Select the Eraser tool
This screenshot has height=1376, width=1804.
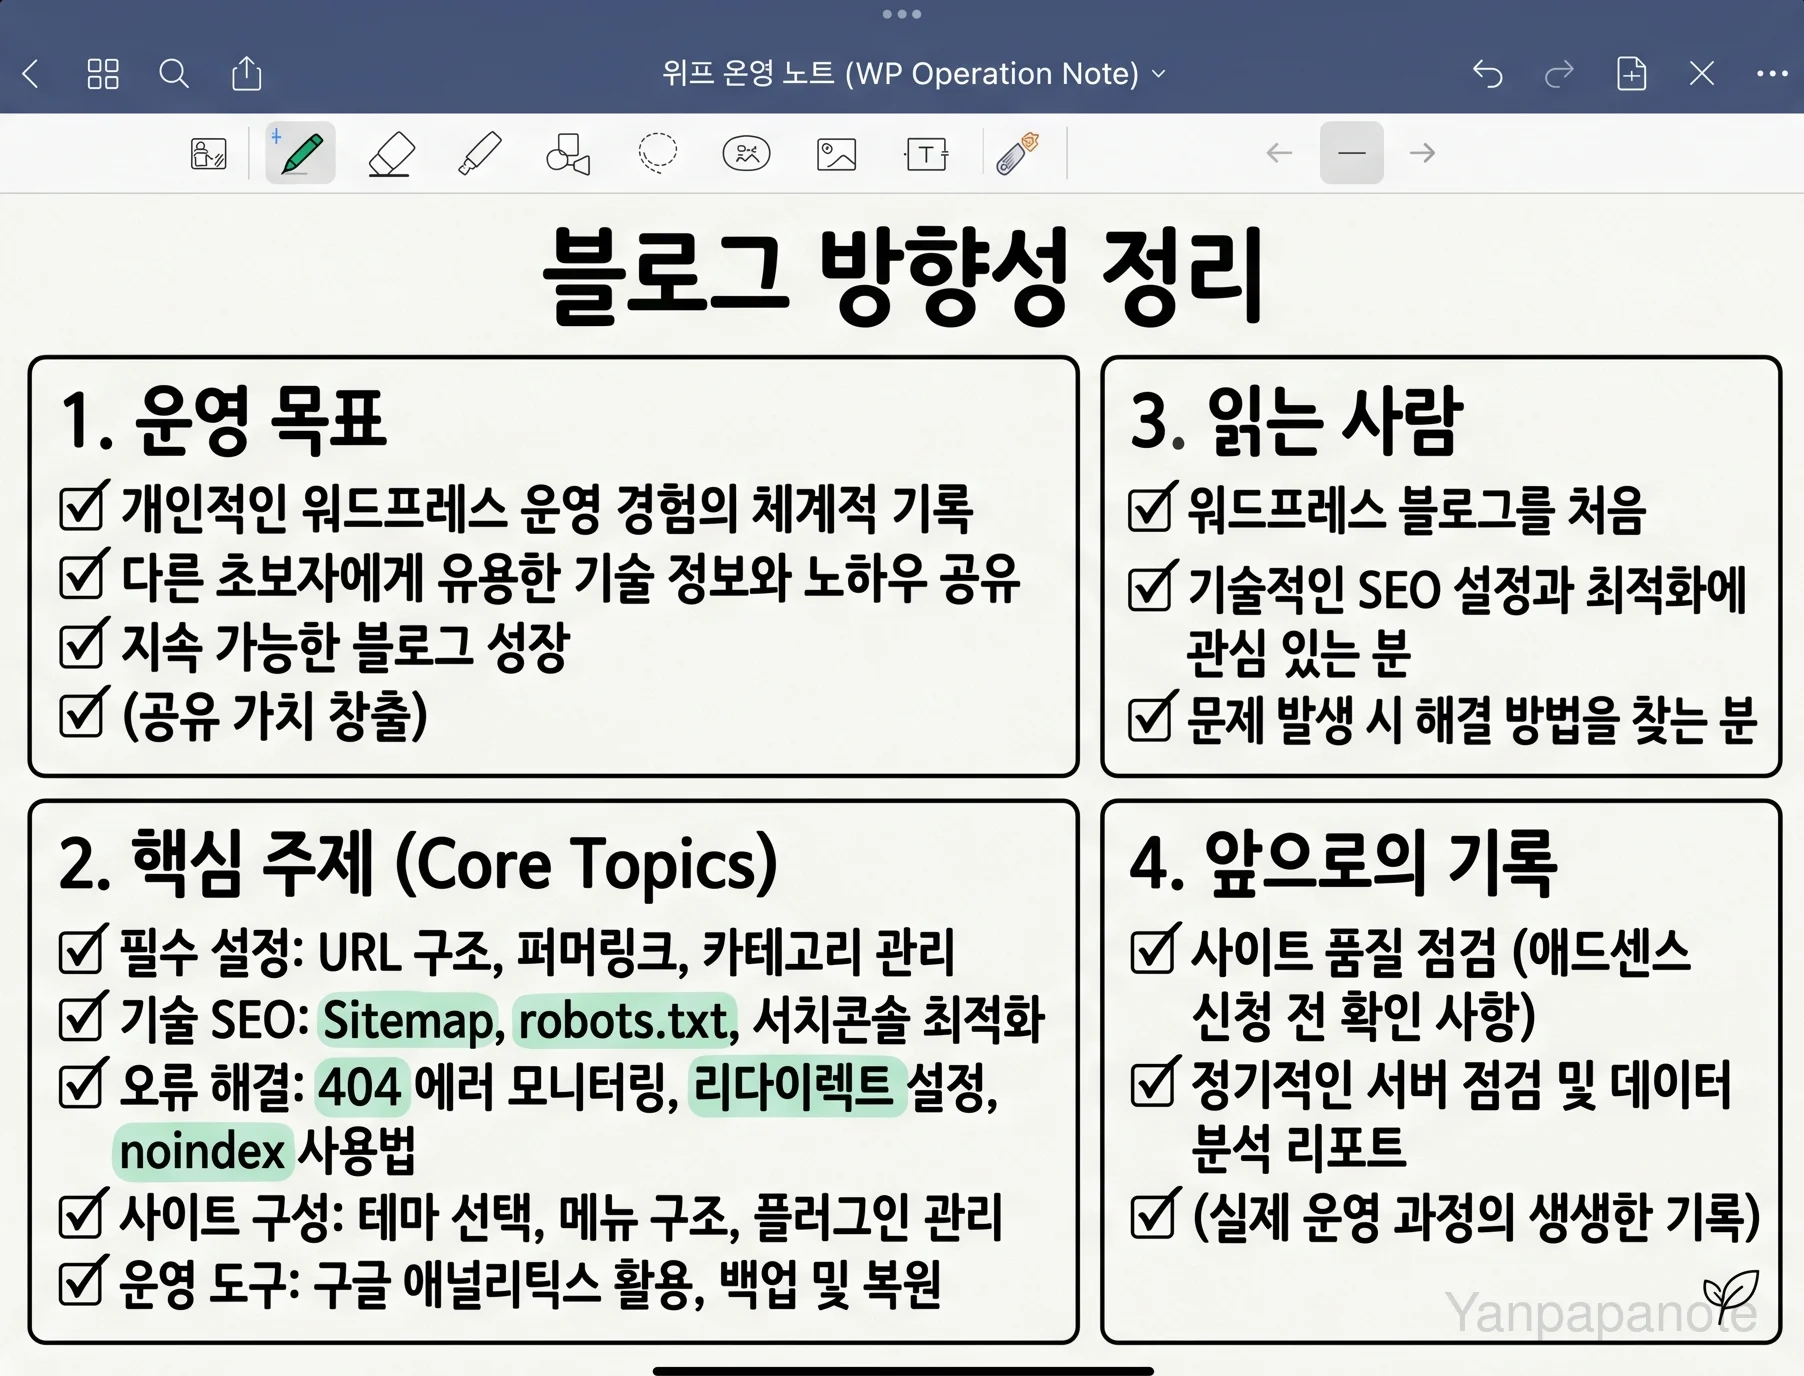coord(391,154)
